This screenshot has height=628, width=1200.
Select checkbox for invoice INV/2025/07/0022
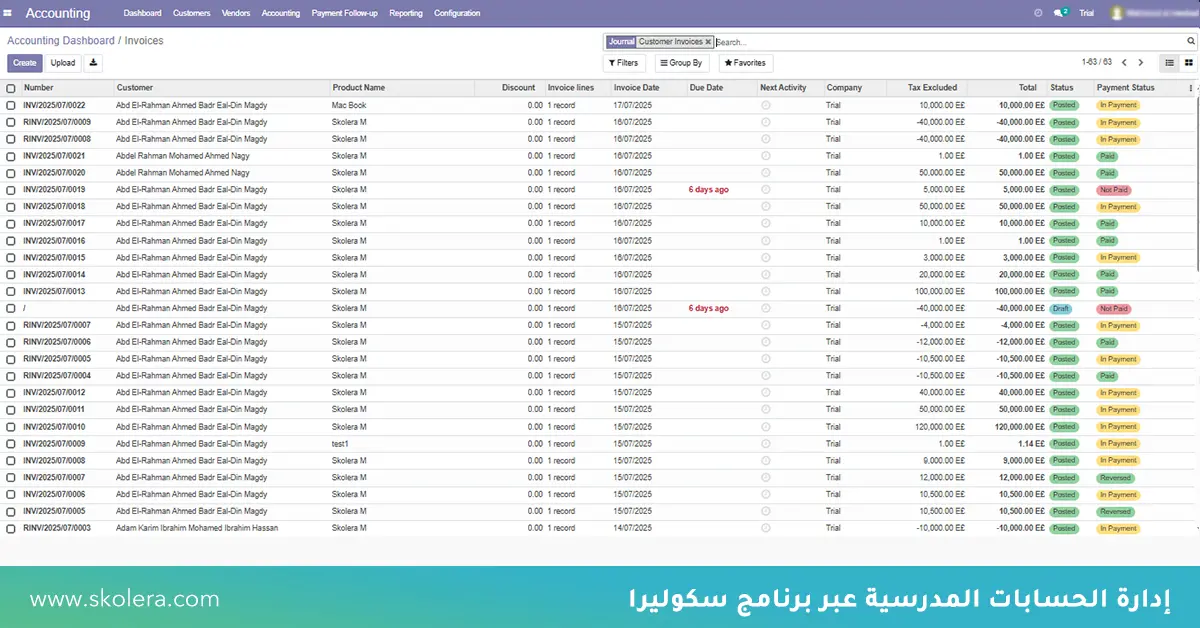pyautogui.click(x=11, y=105)
